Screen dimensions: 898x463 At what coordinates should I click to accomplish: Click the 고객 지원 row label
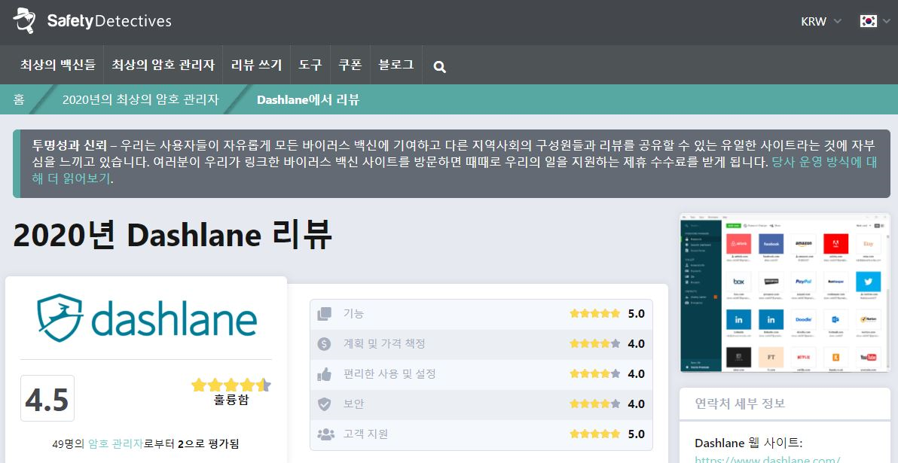tap(365, 434)
